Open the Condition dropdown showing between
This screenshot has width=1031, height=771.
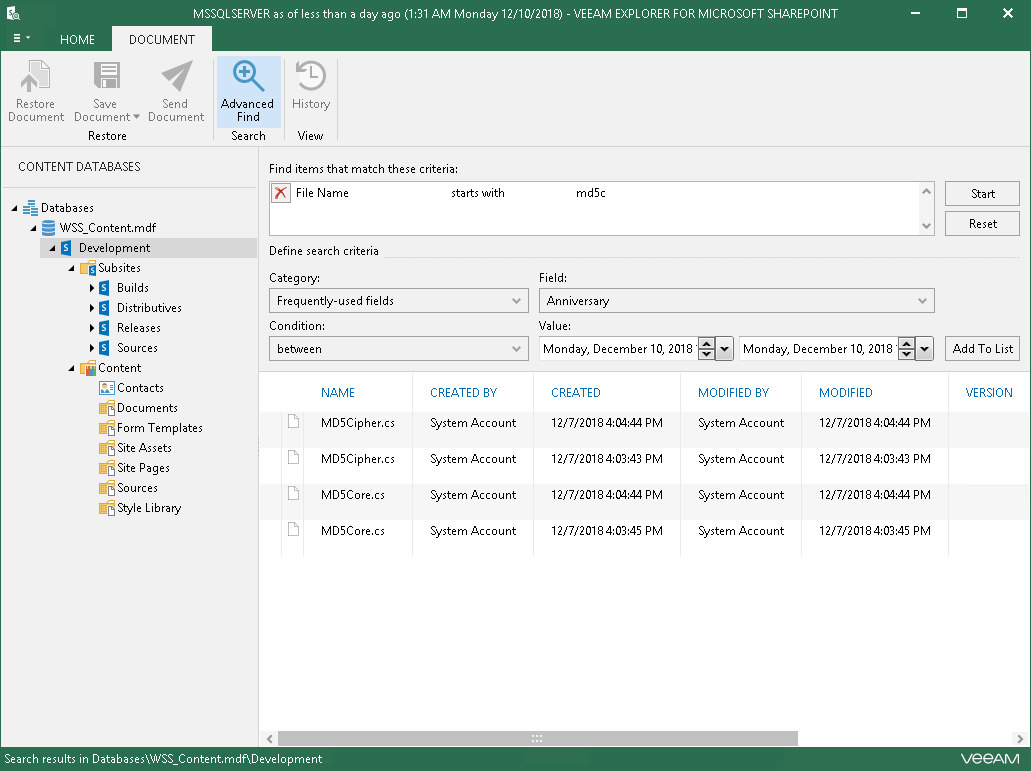tap(398, 349)
